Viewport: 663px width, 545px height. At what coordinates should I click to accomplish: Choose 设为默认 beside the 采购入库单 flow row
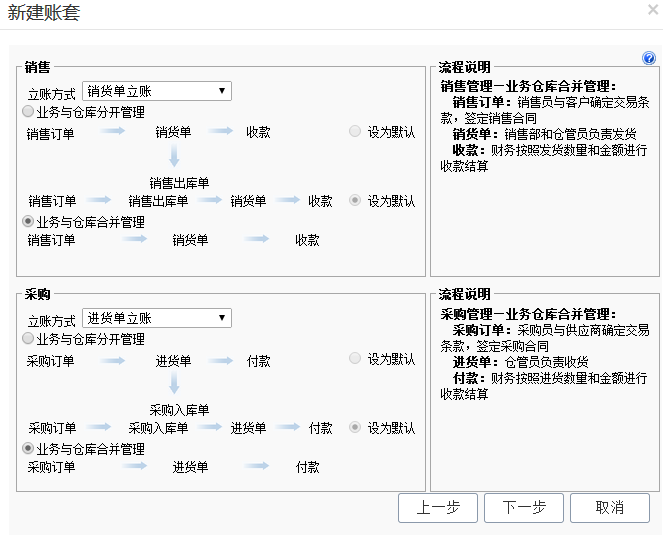tap(355, 427)
